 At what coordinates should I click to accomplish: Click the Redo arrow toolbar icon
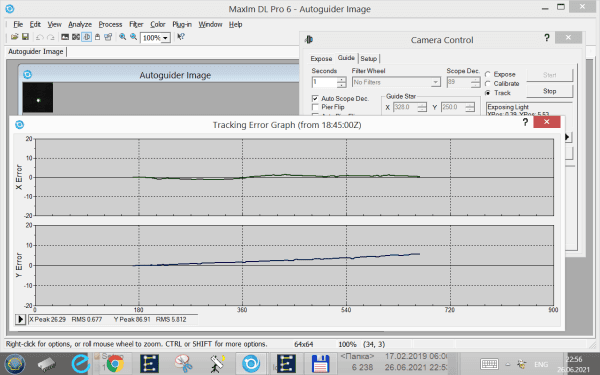[x=51, y=37]
